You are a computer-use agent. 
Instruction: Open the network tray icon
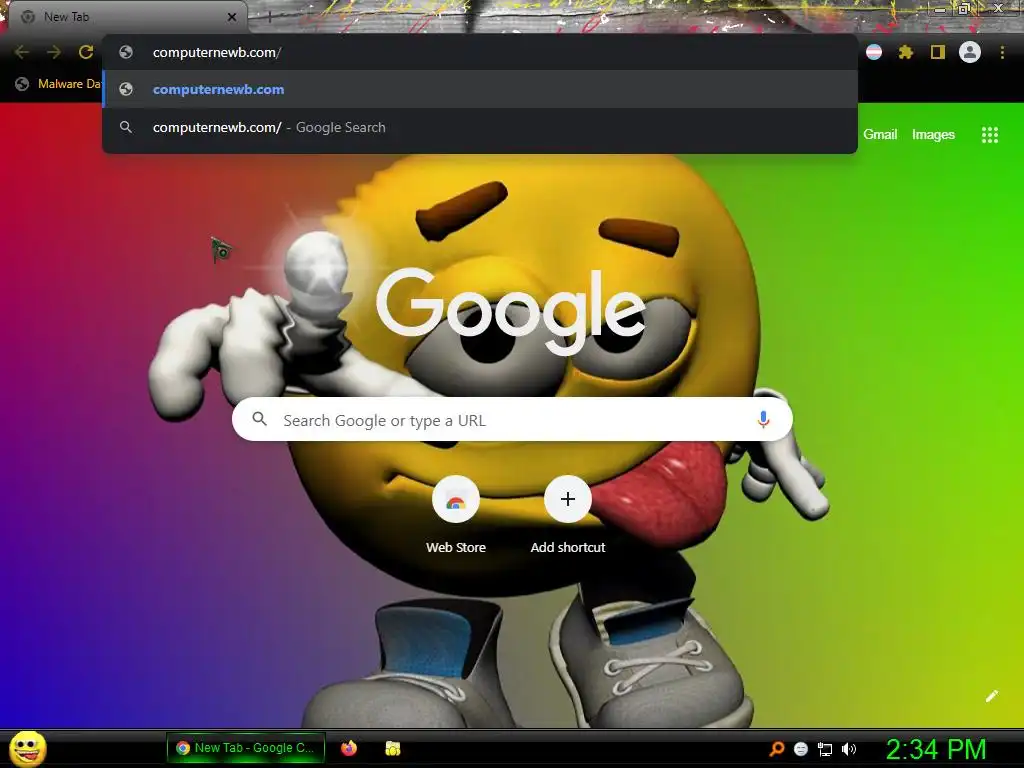coord(825,749)
